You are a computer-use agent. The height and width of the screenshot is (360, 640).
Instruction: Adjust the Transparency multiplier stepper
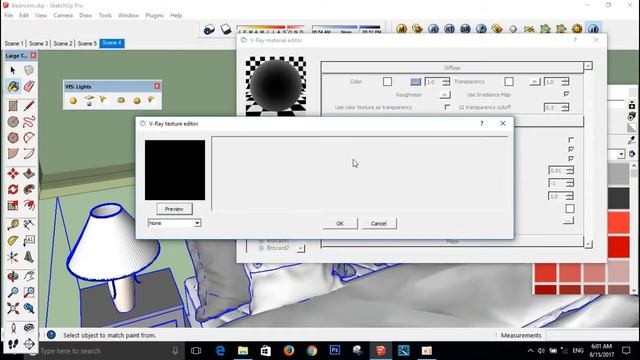565,82
